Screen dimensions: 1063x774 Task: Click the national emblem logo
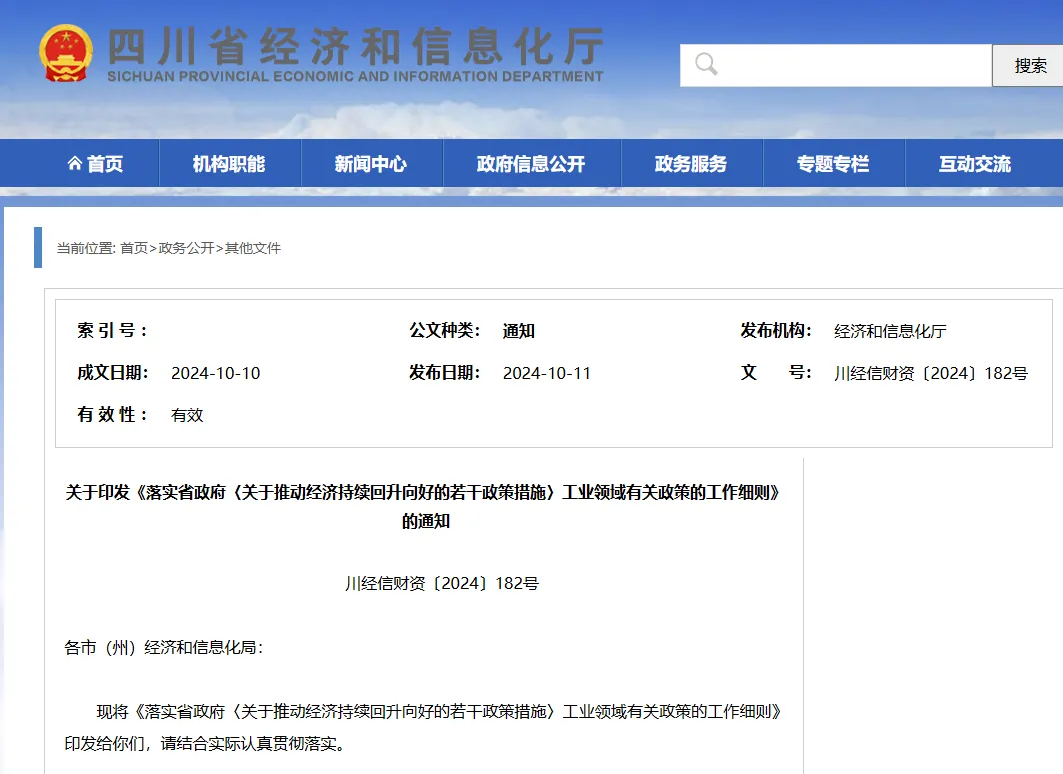[x=67, y=53]
